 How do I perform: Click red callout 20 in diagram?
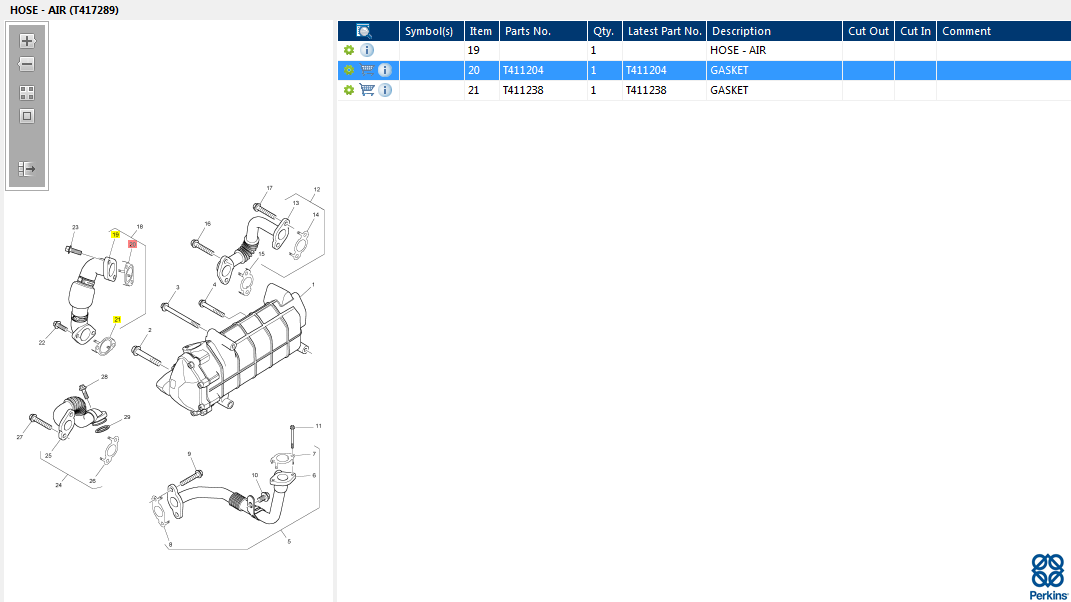(x=133, y=244)
